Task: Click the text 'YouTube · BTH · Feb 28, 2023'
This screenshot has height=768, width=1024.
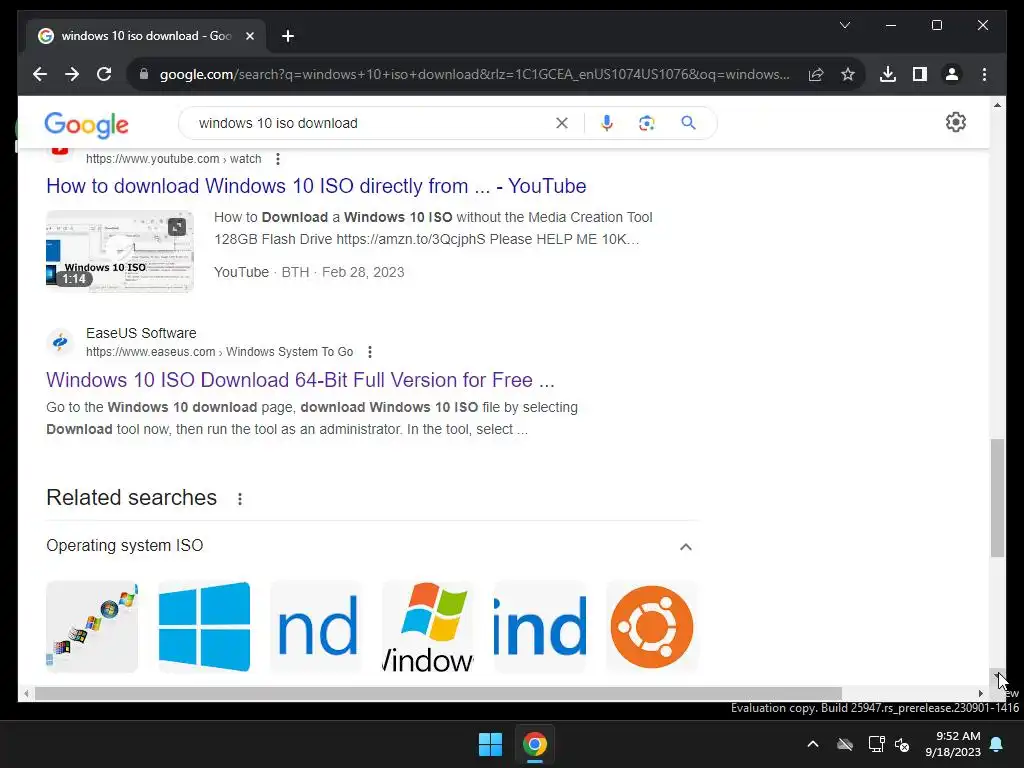Action: click(309, 272)
